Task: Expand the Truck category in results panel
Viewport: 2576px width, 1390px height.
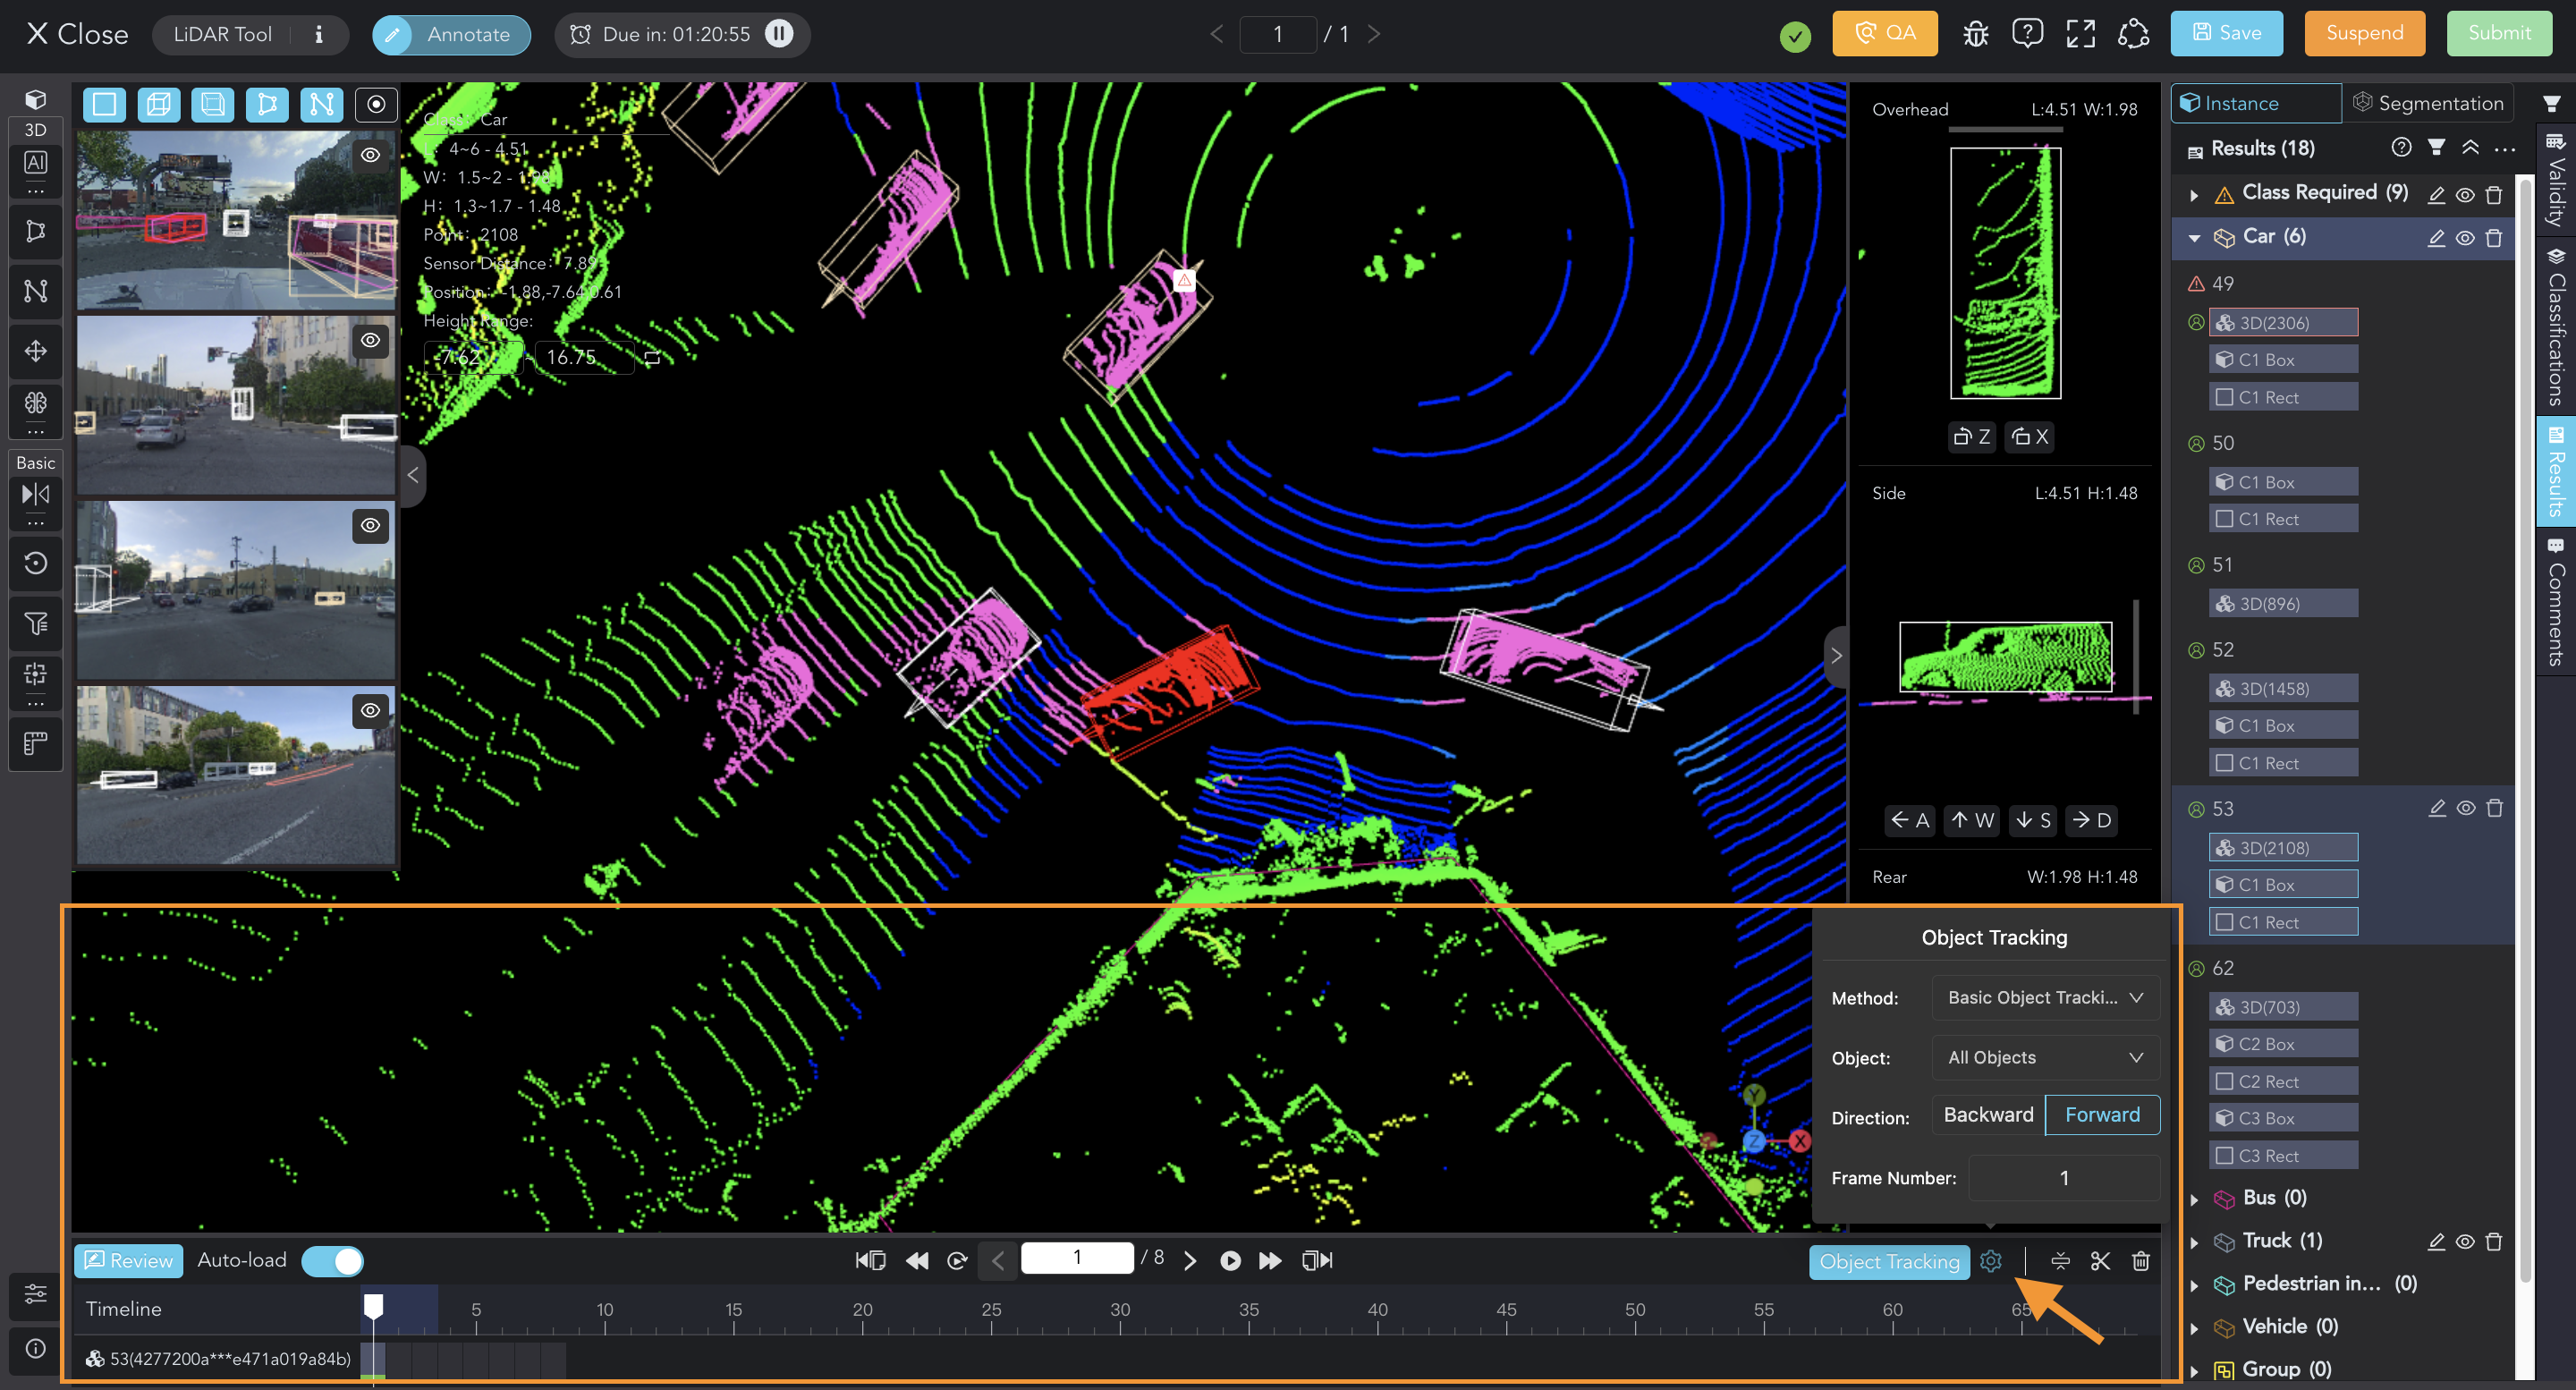Action: (2198, 1242)
